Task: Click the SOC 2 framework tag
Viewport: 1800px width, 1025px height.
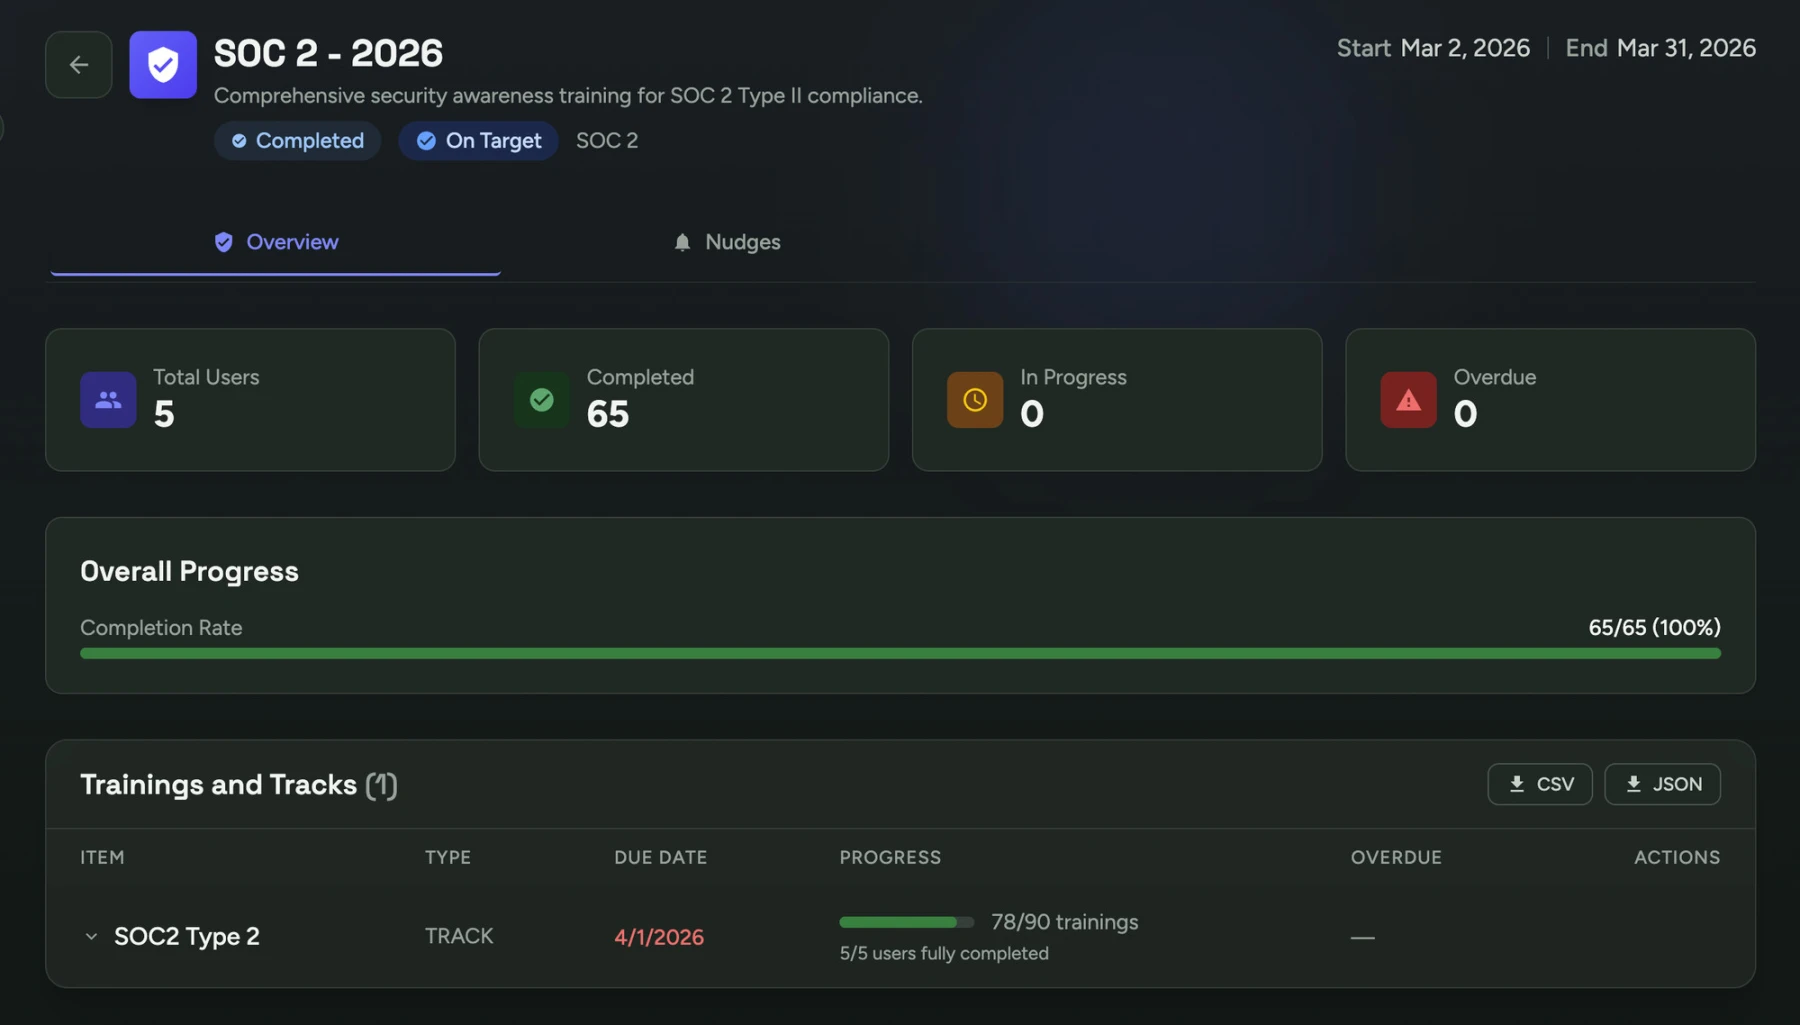Action: point(607,141)
